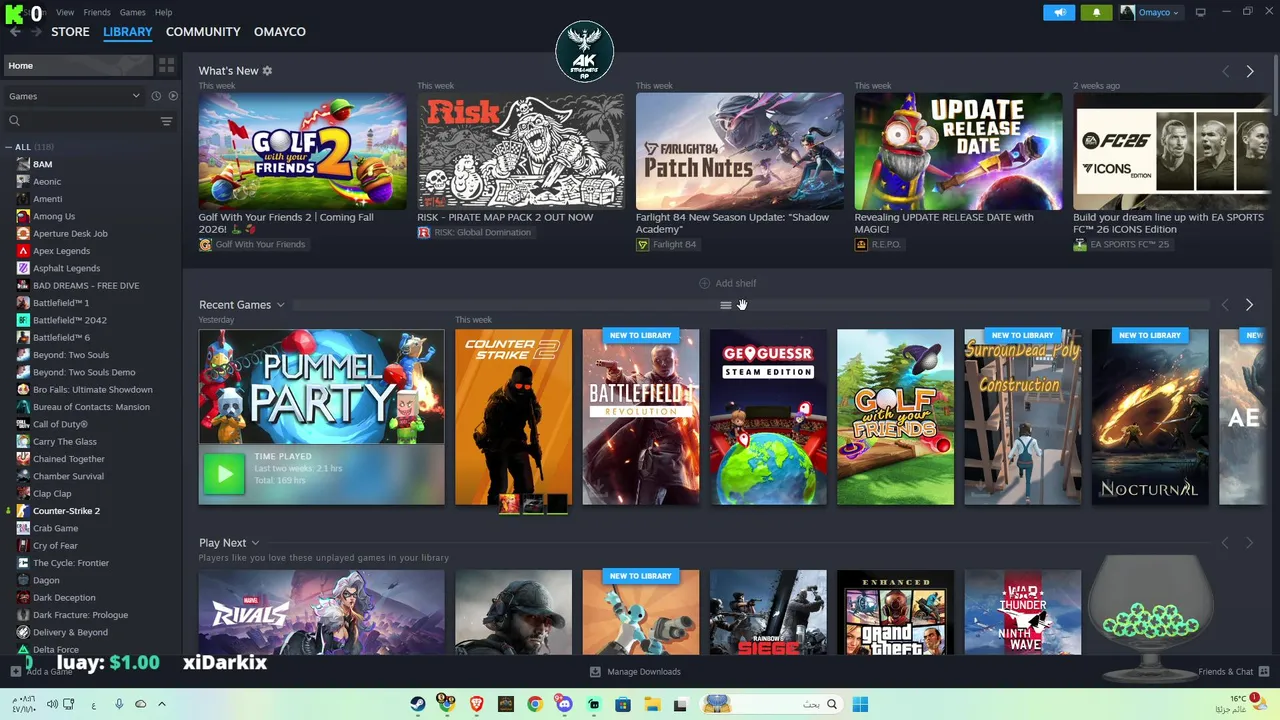Image resolution: width=1280 pixels, height=720 pixels.
Task: Open Google Chrome from the taskbar
Action: pos(535,704)
